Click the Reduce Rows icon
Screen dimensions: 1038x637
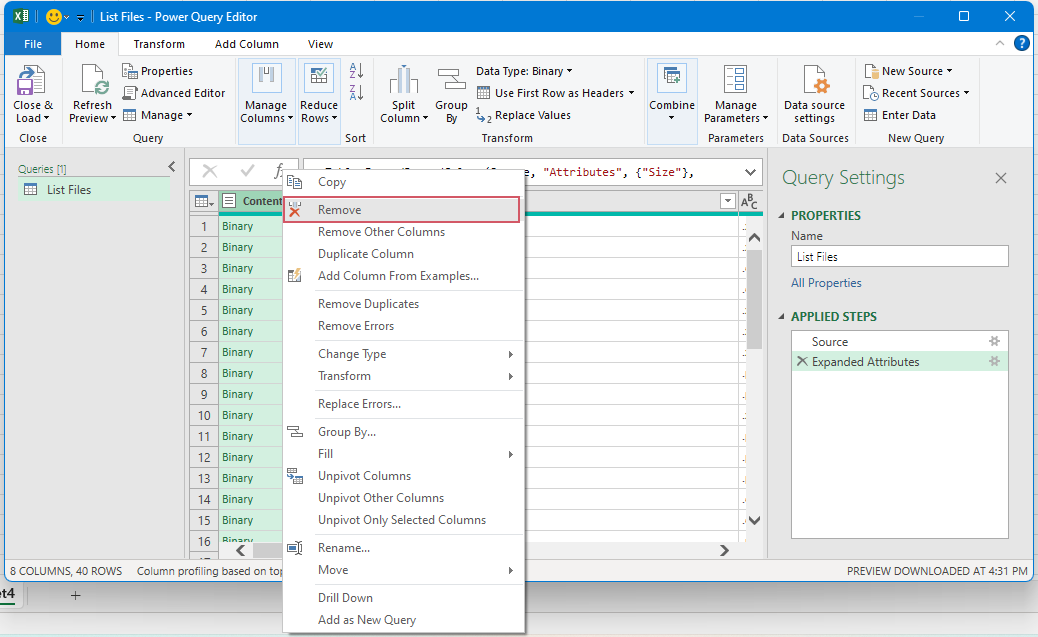[x=318, y=78]
